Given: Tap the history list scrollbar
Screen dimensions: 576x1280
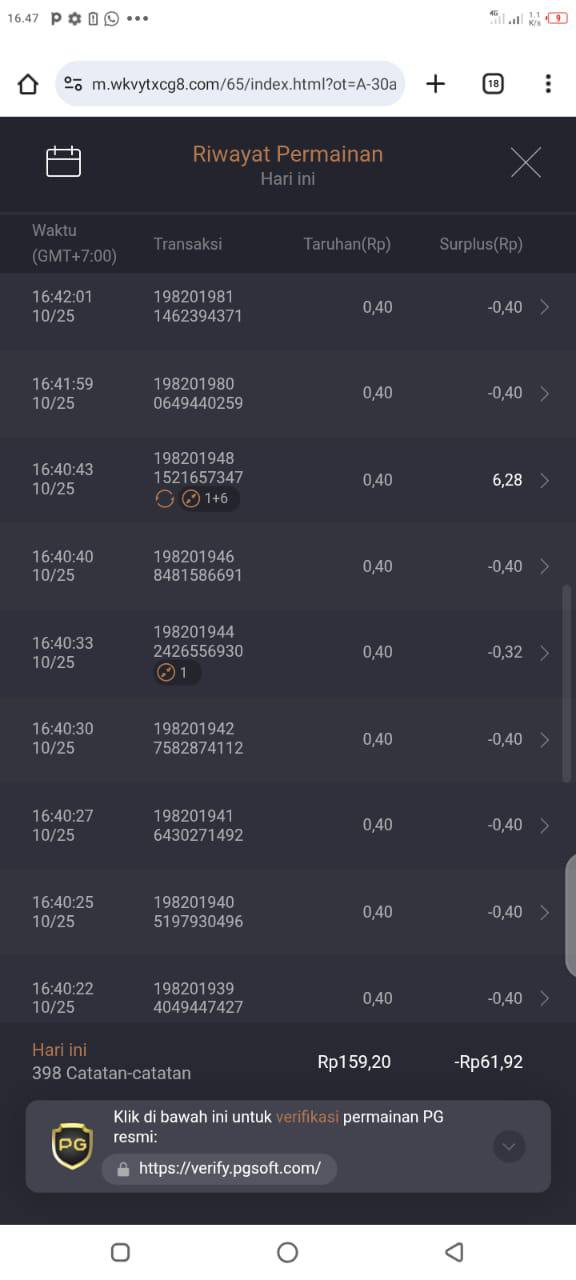Looking at the screenshot, I should tap(567, 684).
